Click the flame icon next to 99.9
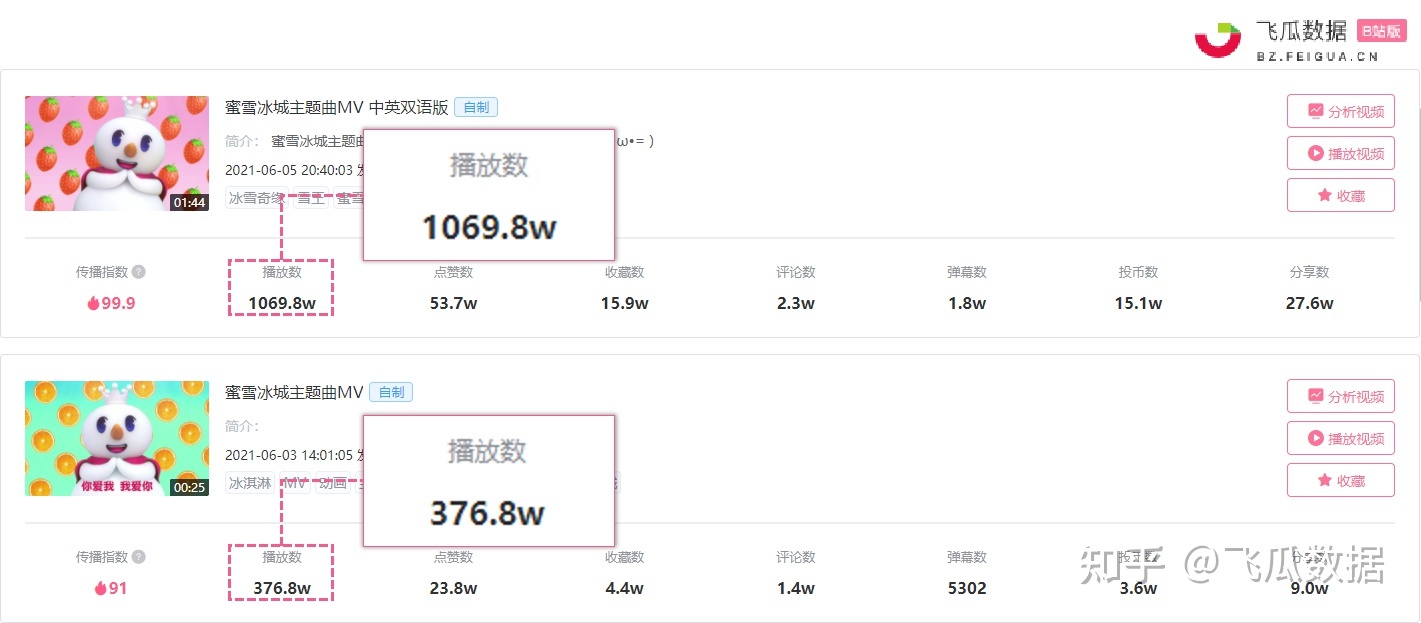The image size is (1421, 623). (92, 303)
